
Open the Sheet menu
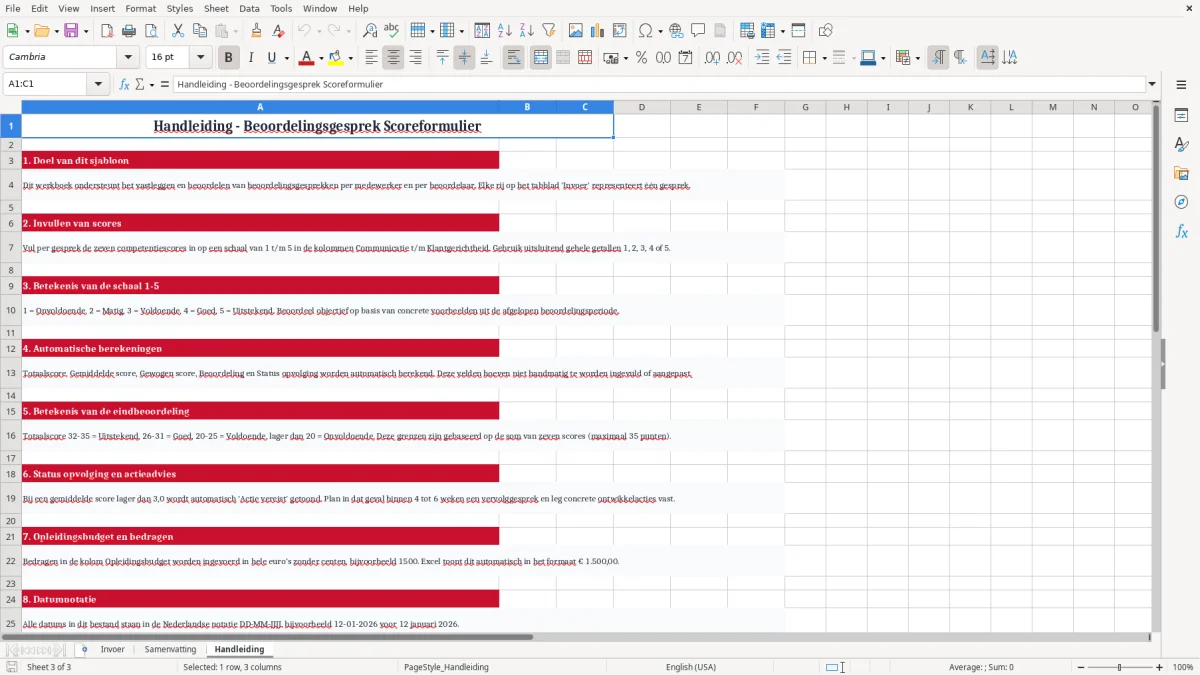(x=216, y=8)
